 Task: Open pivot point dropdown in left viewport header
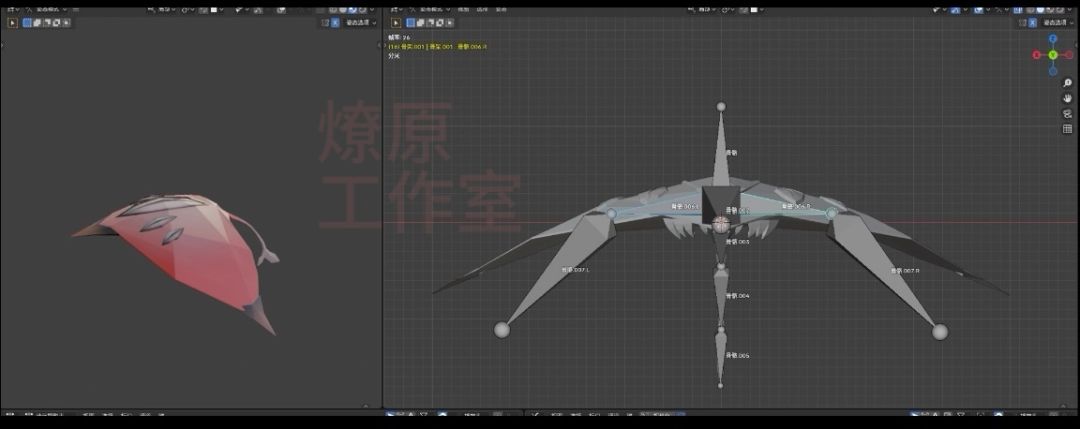point(187,10)
